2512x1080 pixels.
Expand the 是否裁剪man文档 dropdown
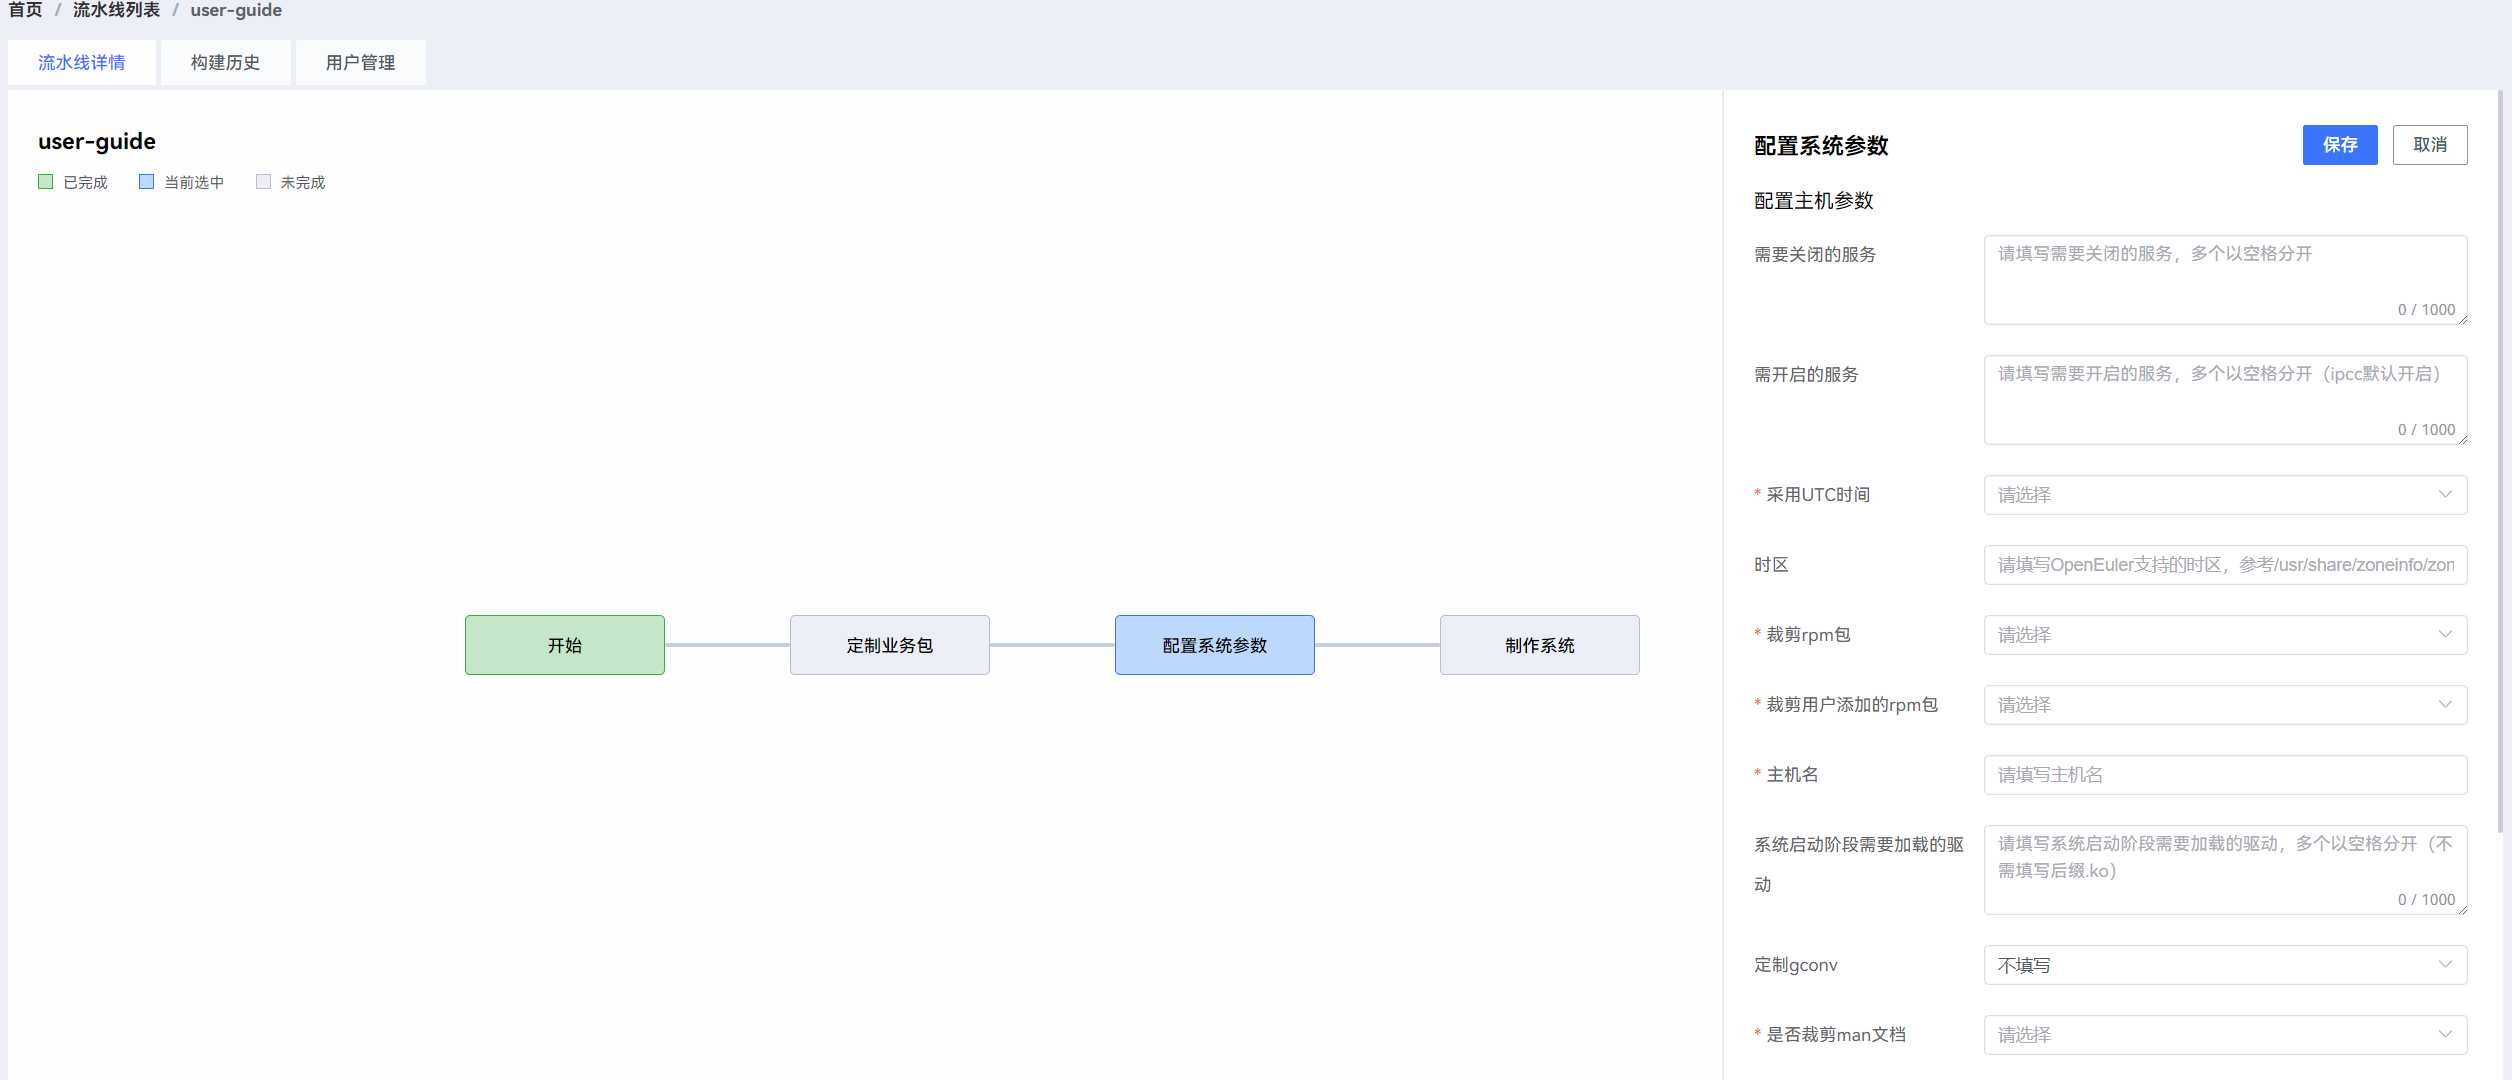[2224, 1035]
